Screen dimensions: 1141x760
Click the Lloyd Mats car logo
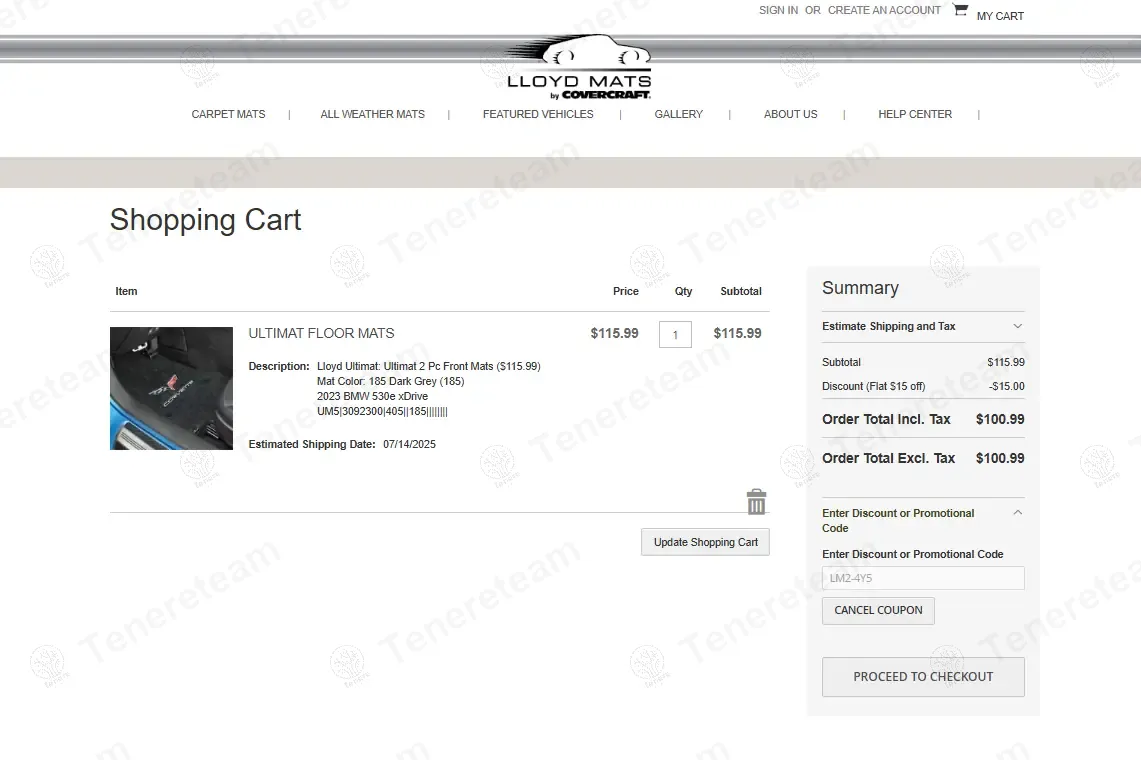click(x=579, y=68)
